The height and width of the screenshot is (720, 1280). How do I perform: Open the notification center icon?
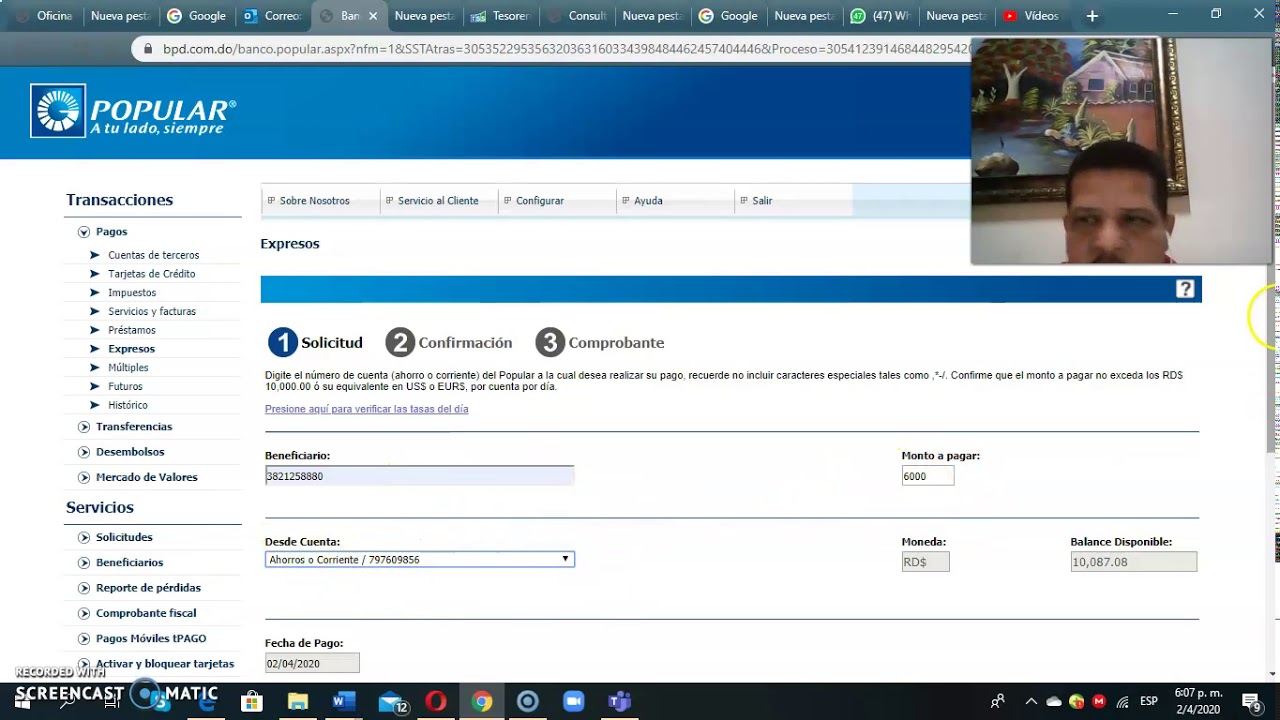[x=1251, y=701]
